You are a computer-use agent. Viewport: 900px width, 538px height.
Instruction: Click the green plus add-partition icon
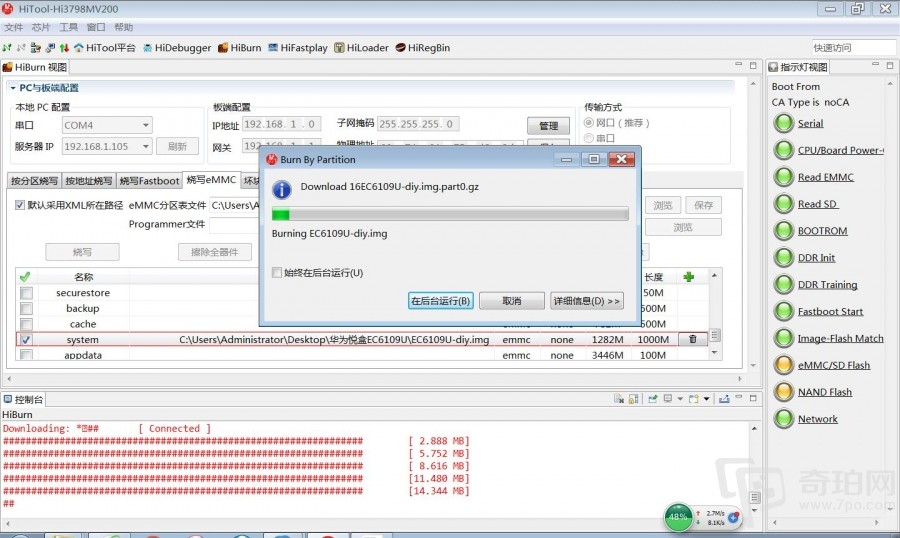tap(689, 277)
